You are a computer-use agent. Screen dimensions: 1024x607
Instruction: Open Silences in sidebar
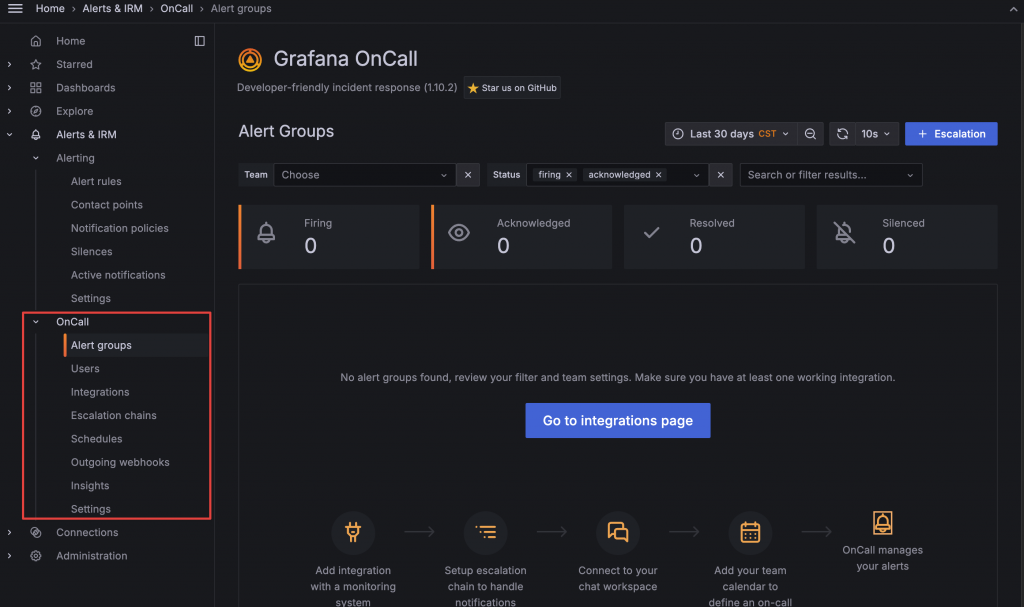[x=91, y=252]
